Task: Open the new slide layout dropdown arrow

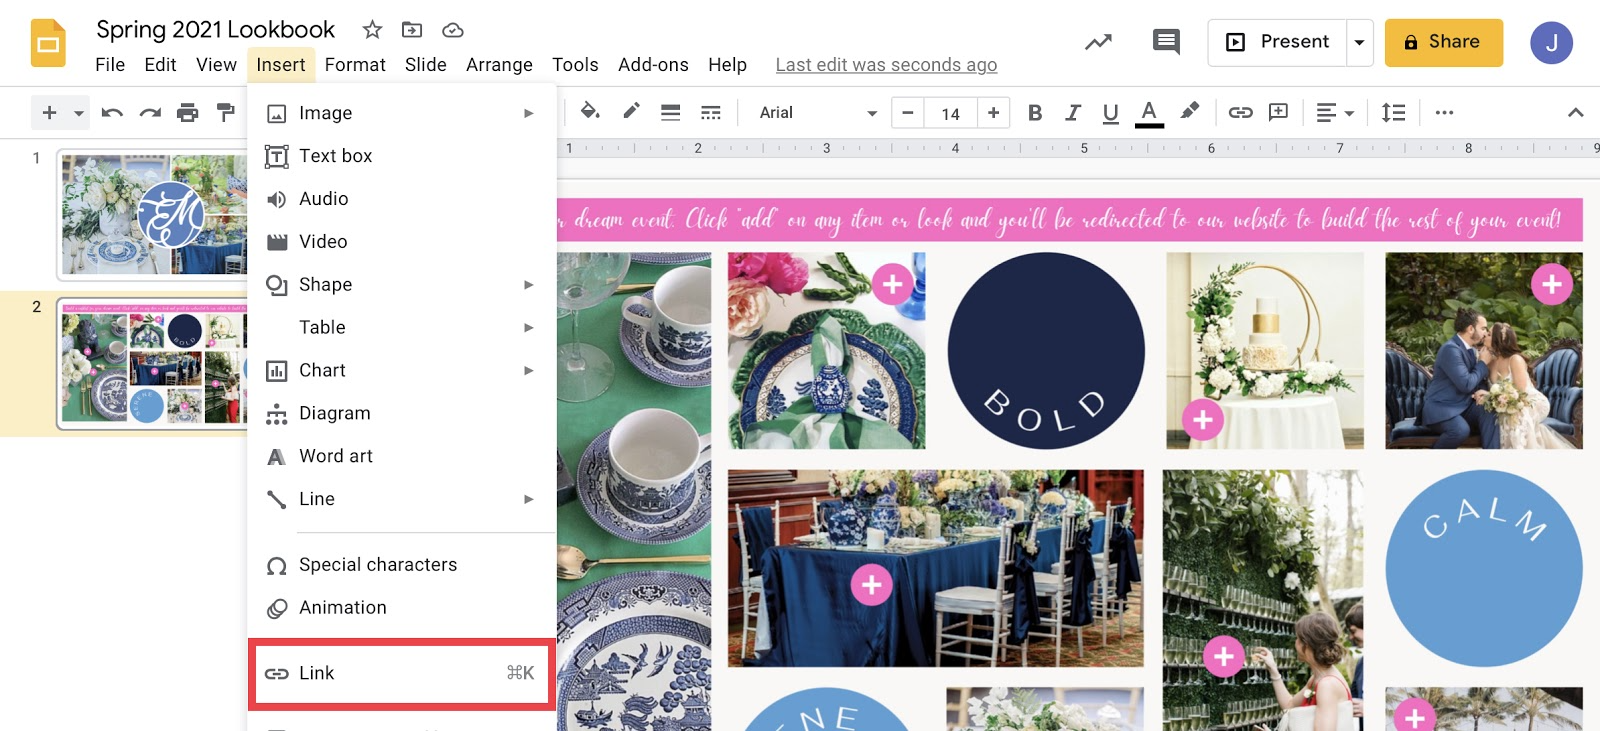Action: (x=78, y=113)
